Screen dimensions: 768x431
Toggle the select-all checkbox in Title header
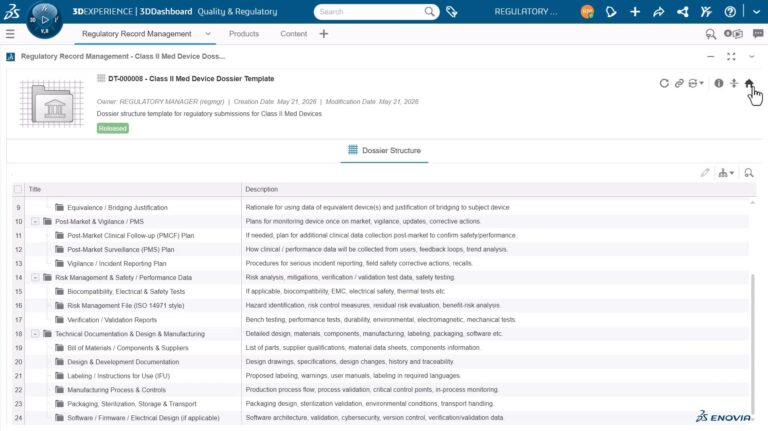(18, 189)
